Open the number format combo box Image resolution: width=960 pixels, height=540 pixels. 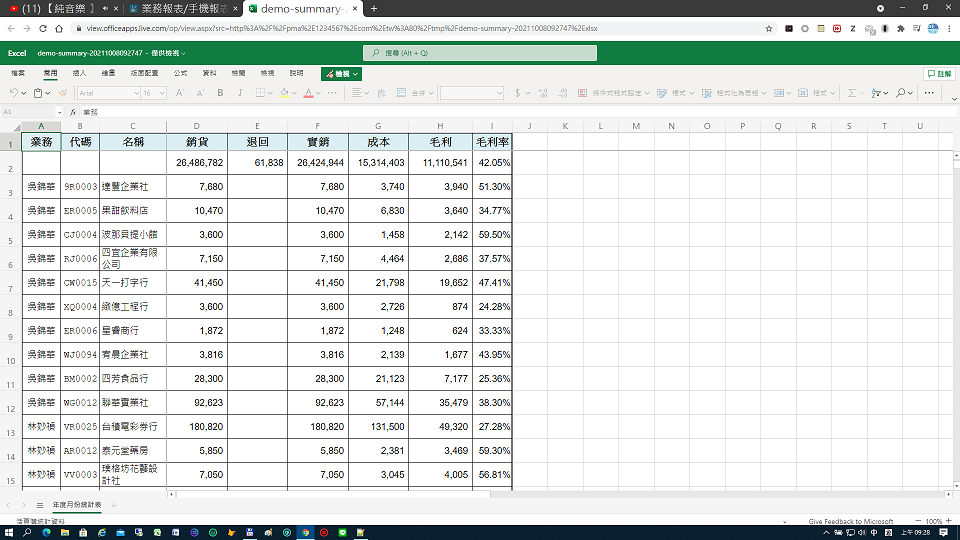click(x=471, y=93)
